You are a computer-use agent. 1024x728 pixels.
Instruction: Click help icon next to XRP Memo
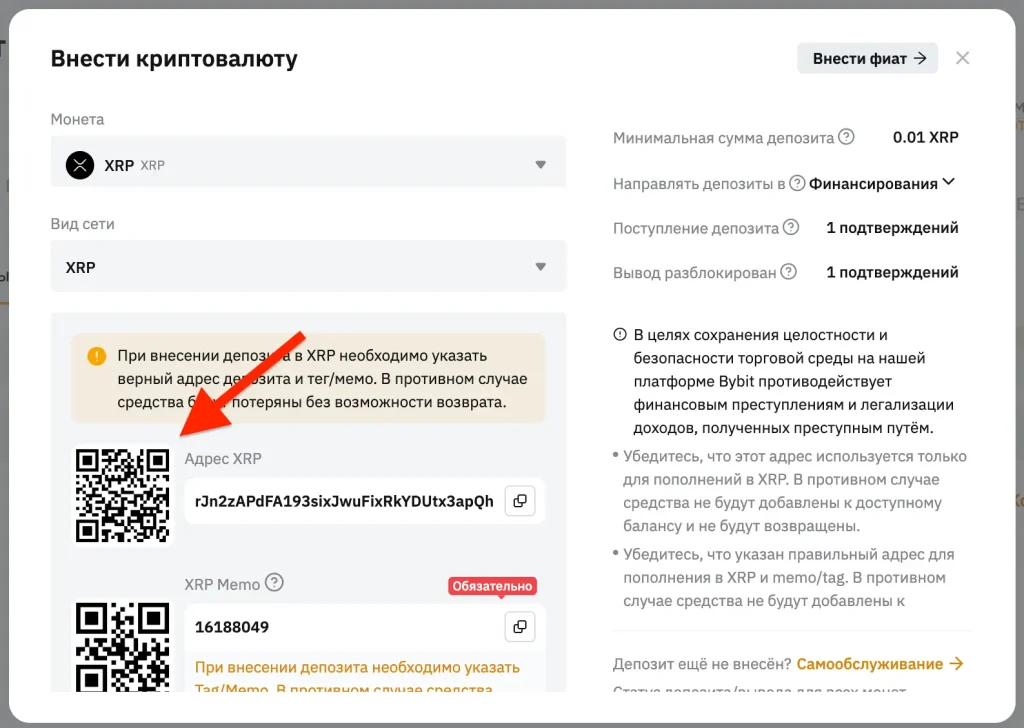click(x=274, y=582)
